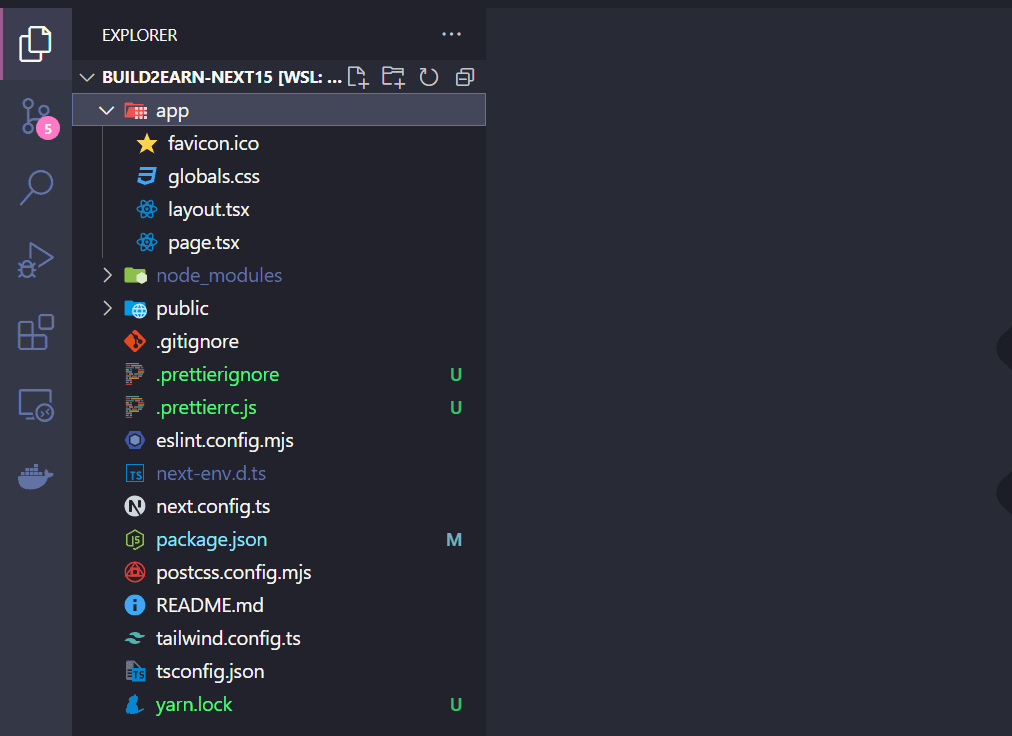Click the New Folder icon in Explorer

click(393, 77)
